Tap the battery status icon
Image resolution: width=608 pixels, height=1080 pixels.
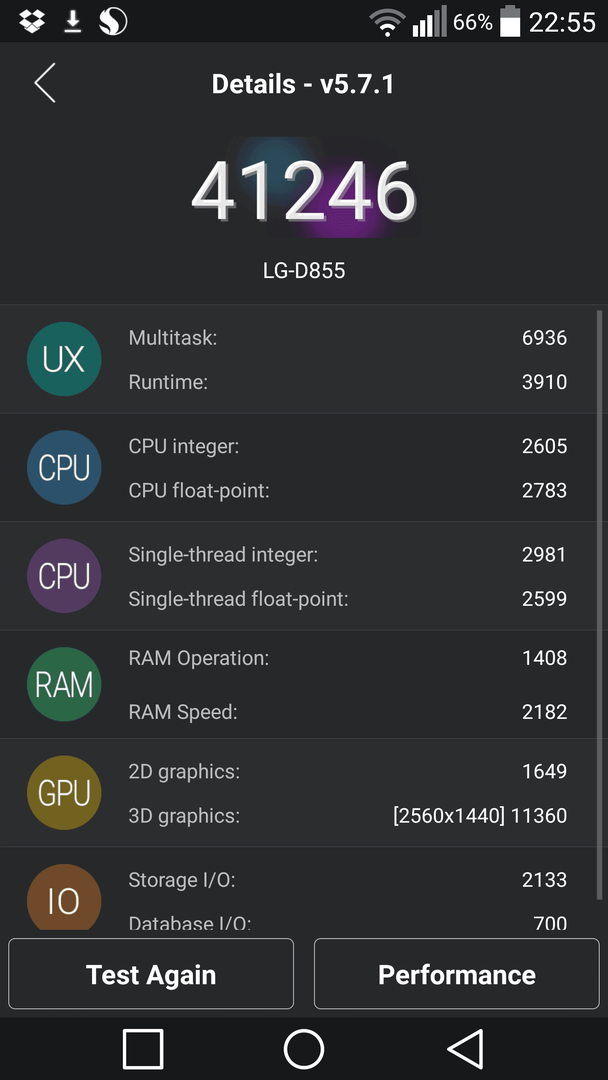click(510, 21)
